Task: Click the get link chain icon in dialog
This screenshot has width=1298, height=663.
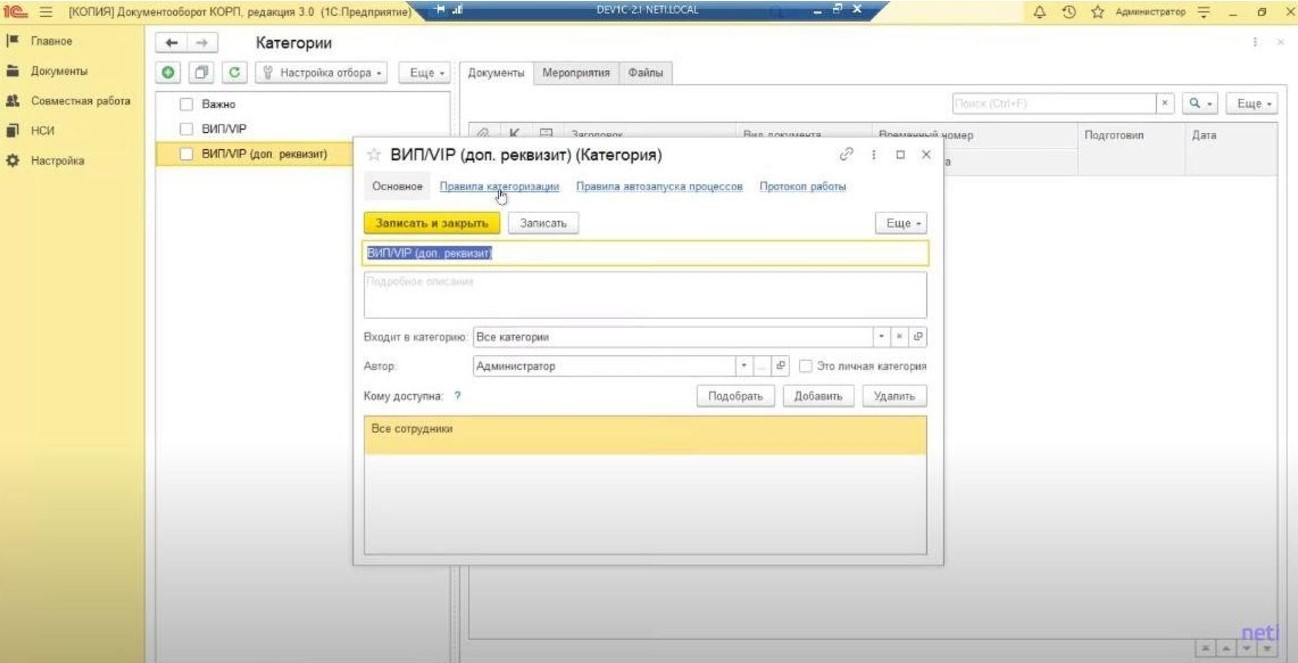Action: tap(846, 155)
